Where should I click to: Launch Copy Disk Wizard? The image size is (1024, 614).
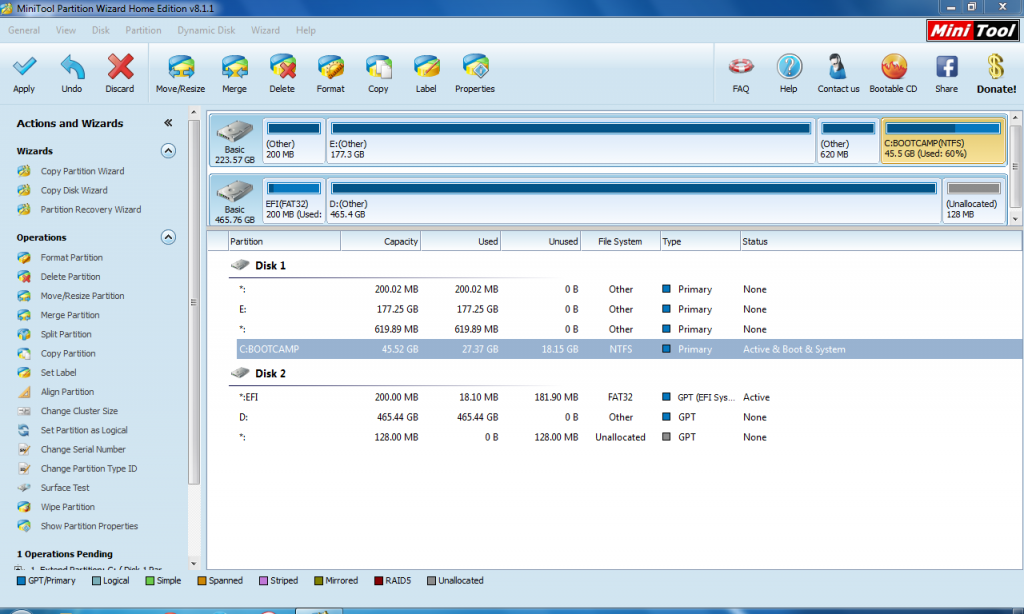[74, 190]
